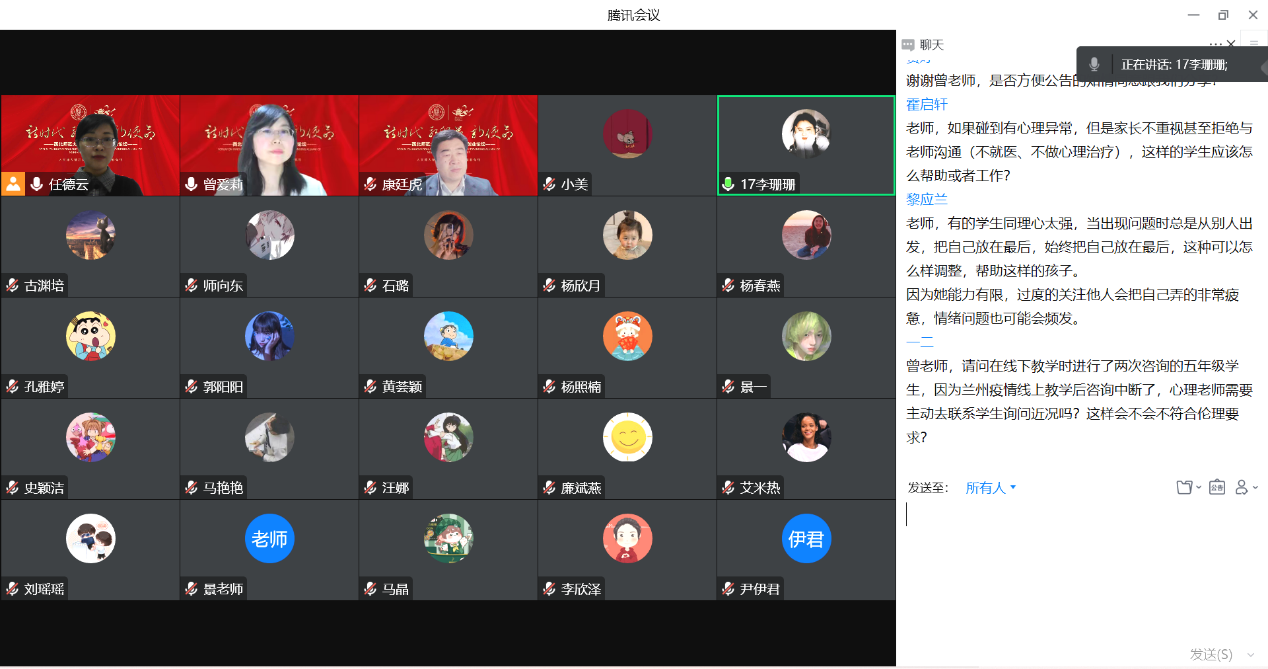The height and width of the screenshot is (669, 1268).
Task: Click sender name 霍启轩 in chat
Action: (x=926, y=104)
